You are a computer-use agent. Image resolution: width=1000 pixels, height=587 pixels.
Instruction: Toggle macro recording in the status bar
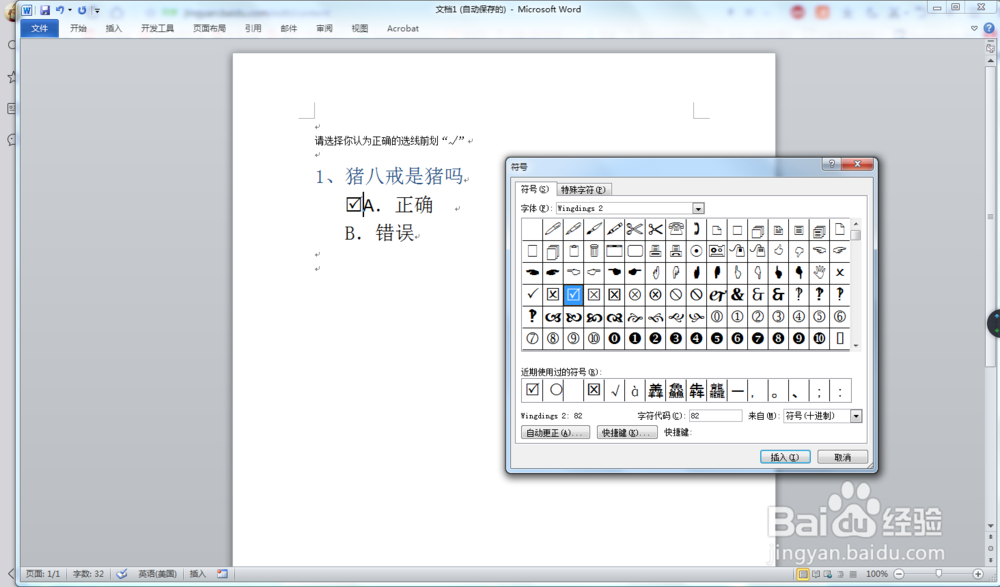(x=223, y=574)
